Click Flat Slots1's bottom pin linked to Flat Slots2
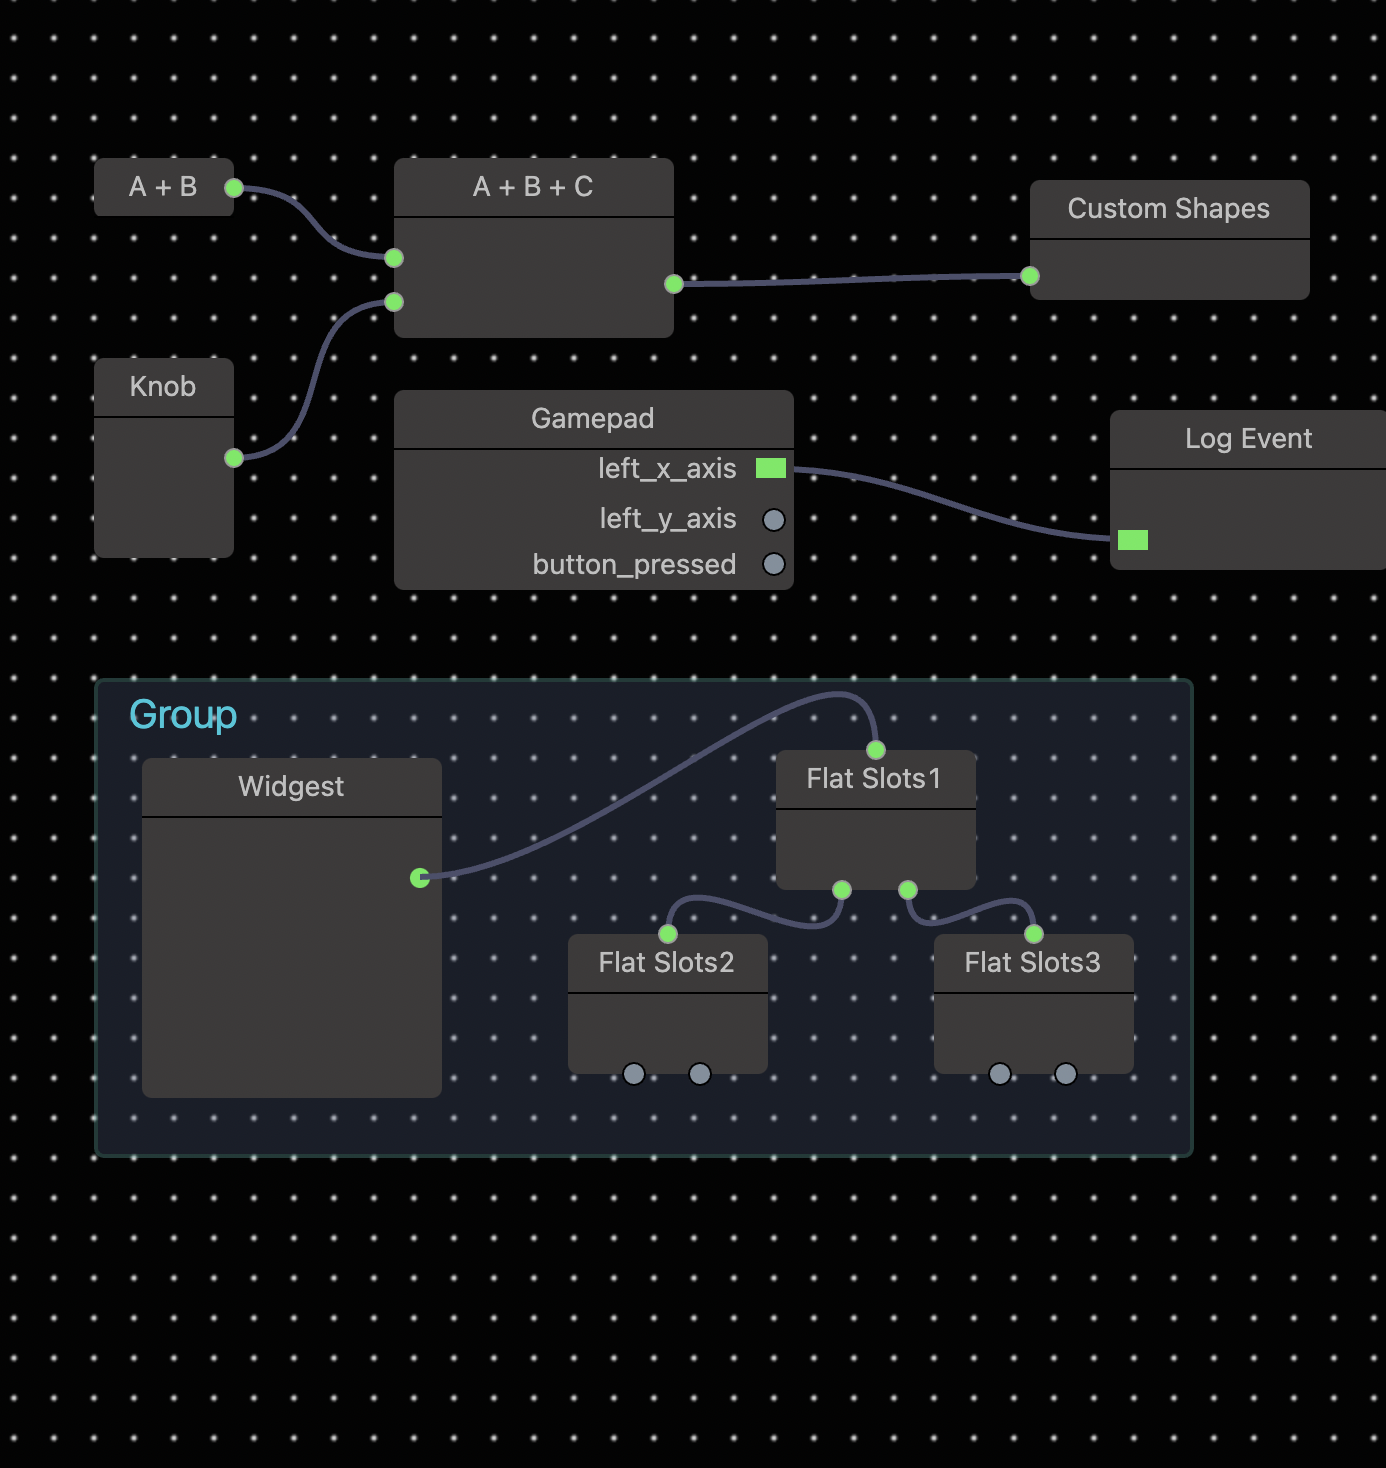Image resolution: width=1386 pixels, height=1468 pixels. [842, 890]
